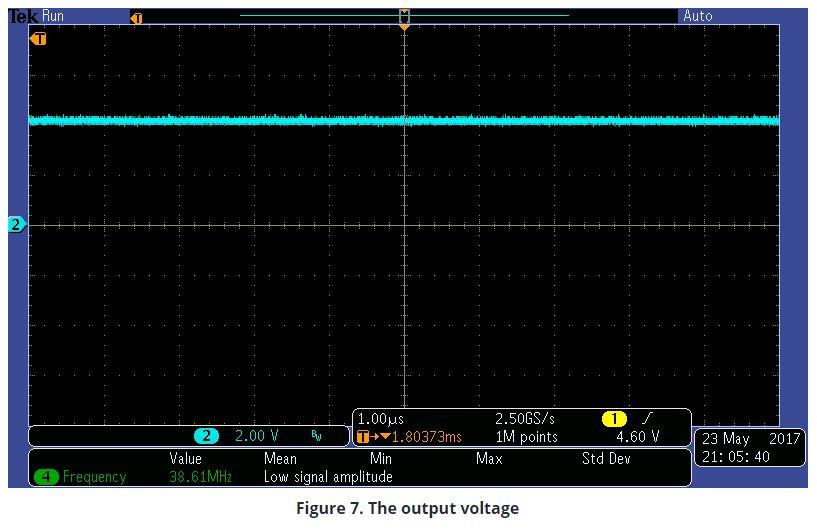
Task: Click the record view bracket in the top bar
Action: (404, 16)
